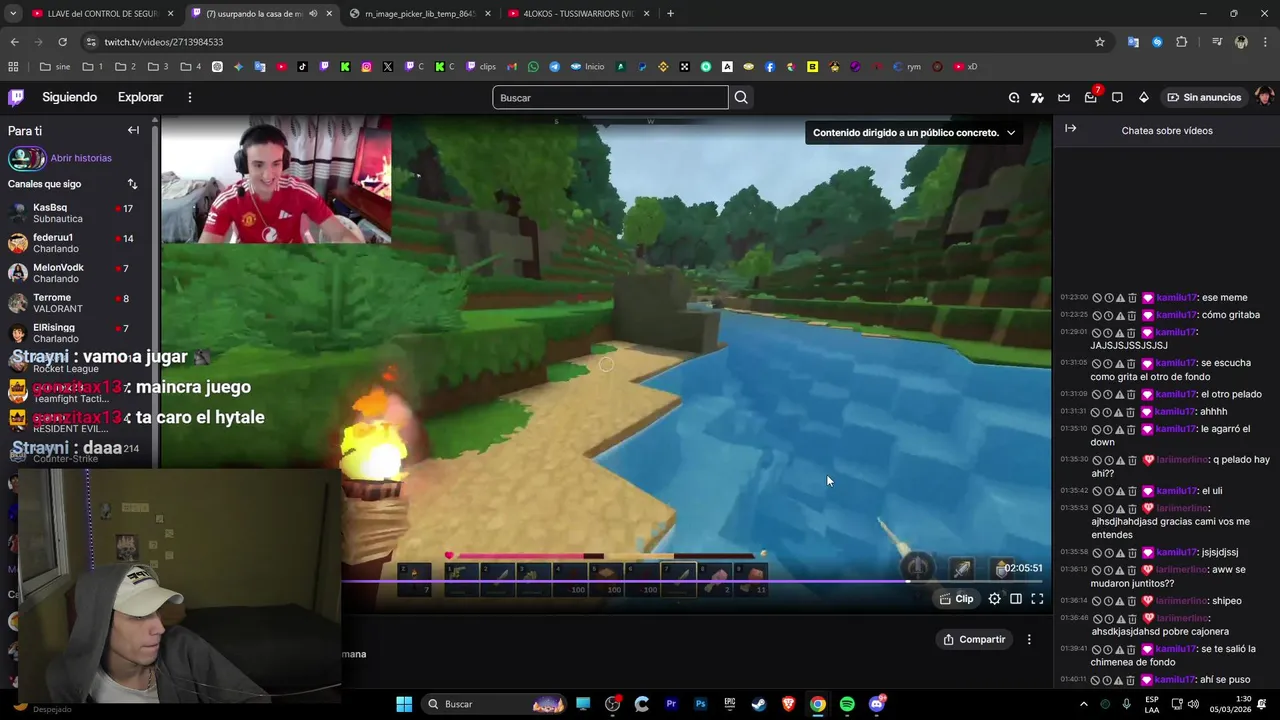The image size is (1280, 720).
Task: Launch Spotify from the taskbar
Action: click(847, 704)
